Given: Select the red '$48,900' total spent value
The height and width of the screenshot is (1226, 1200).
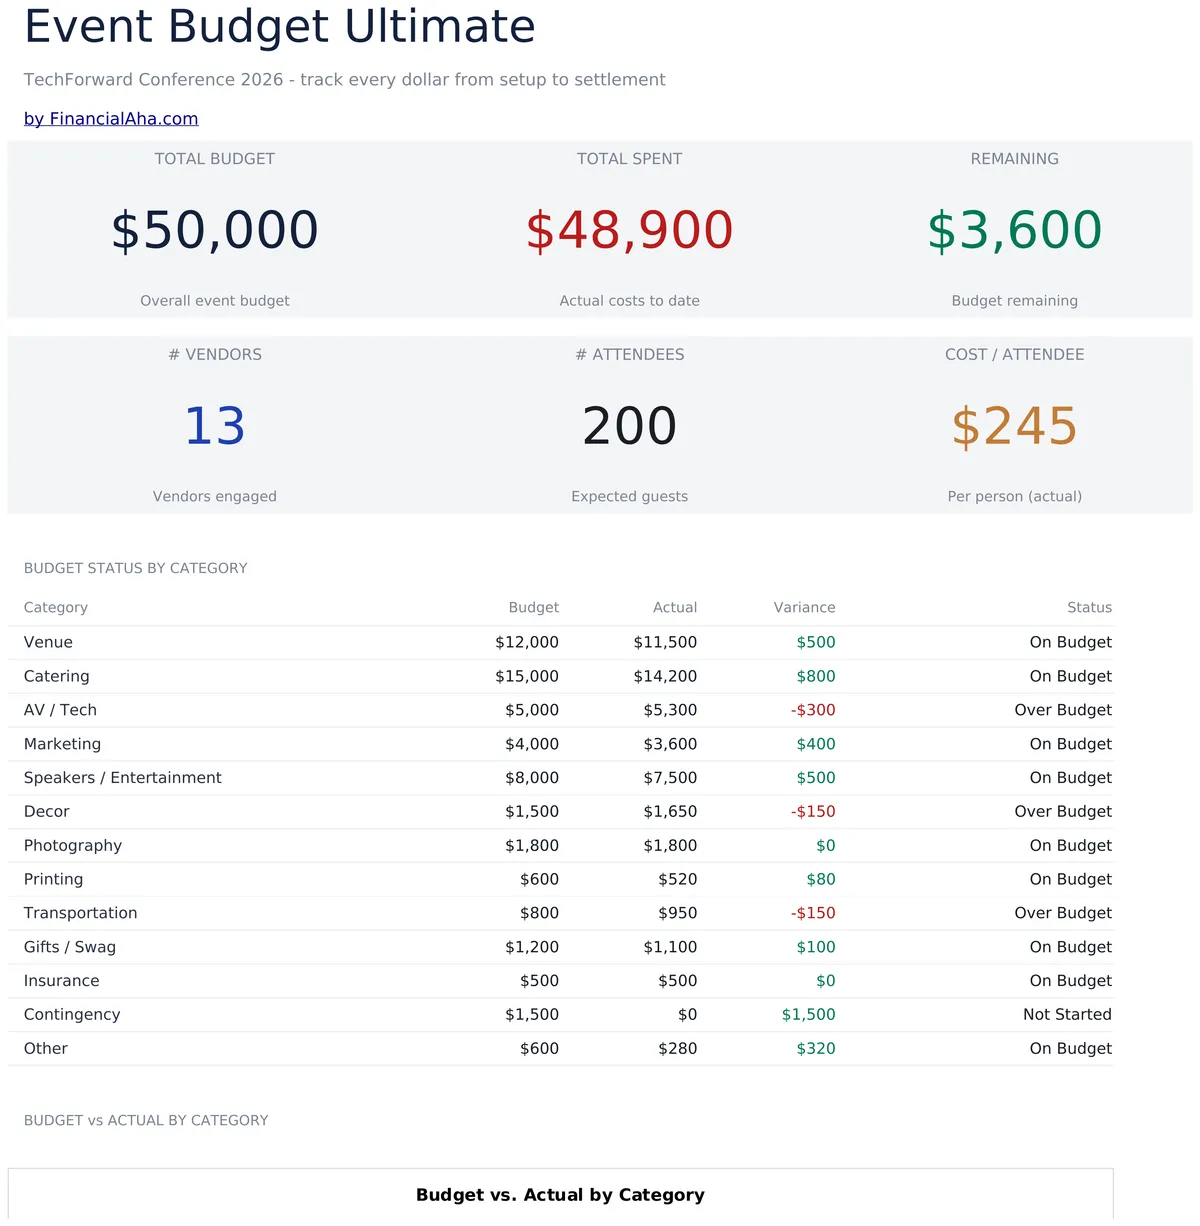Looking at the screenshot, I should (x=630, y=230).
